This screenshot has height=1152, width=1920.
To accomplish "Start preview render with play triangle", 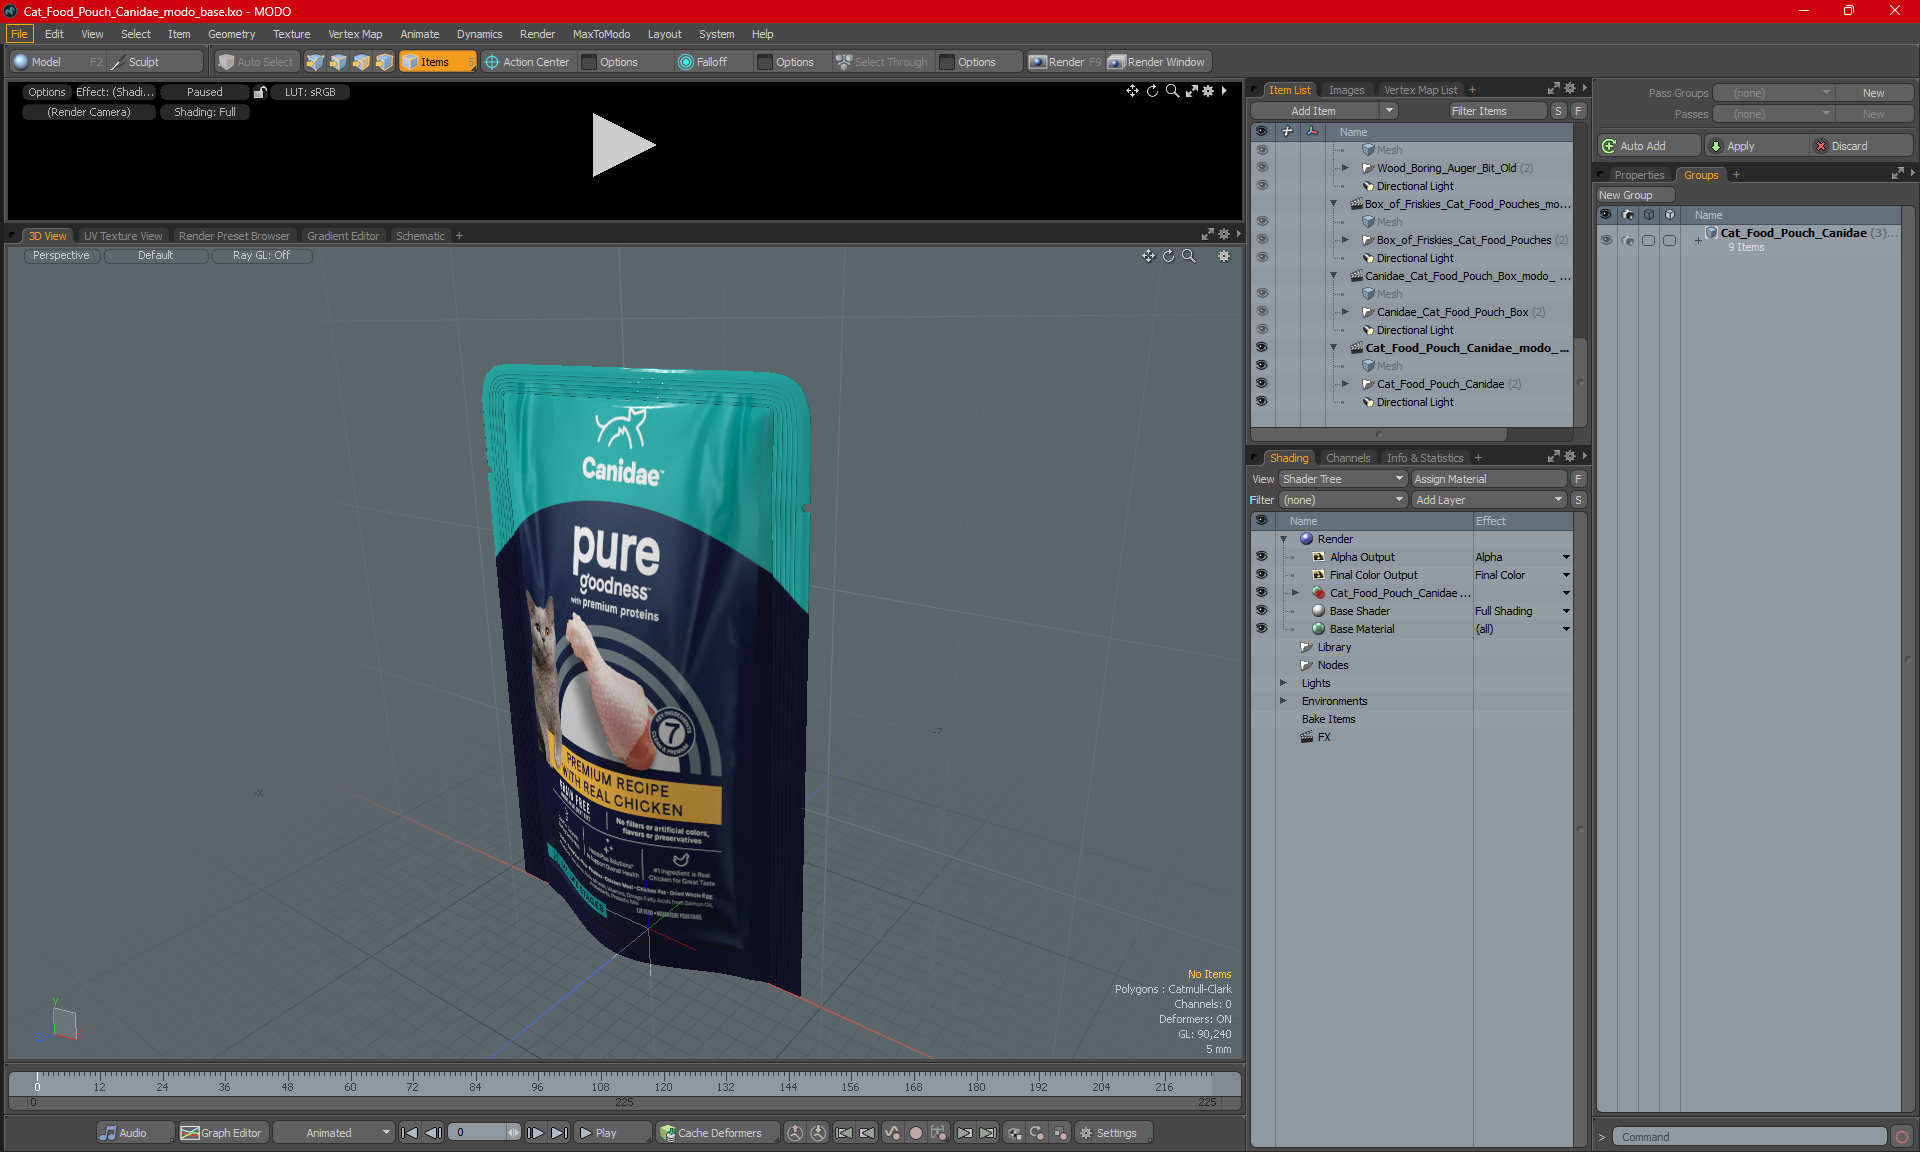I will pos(623,145).
